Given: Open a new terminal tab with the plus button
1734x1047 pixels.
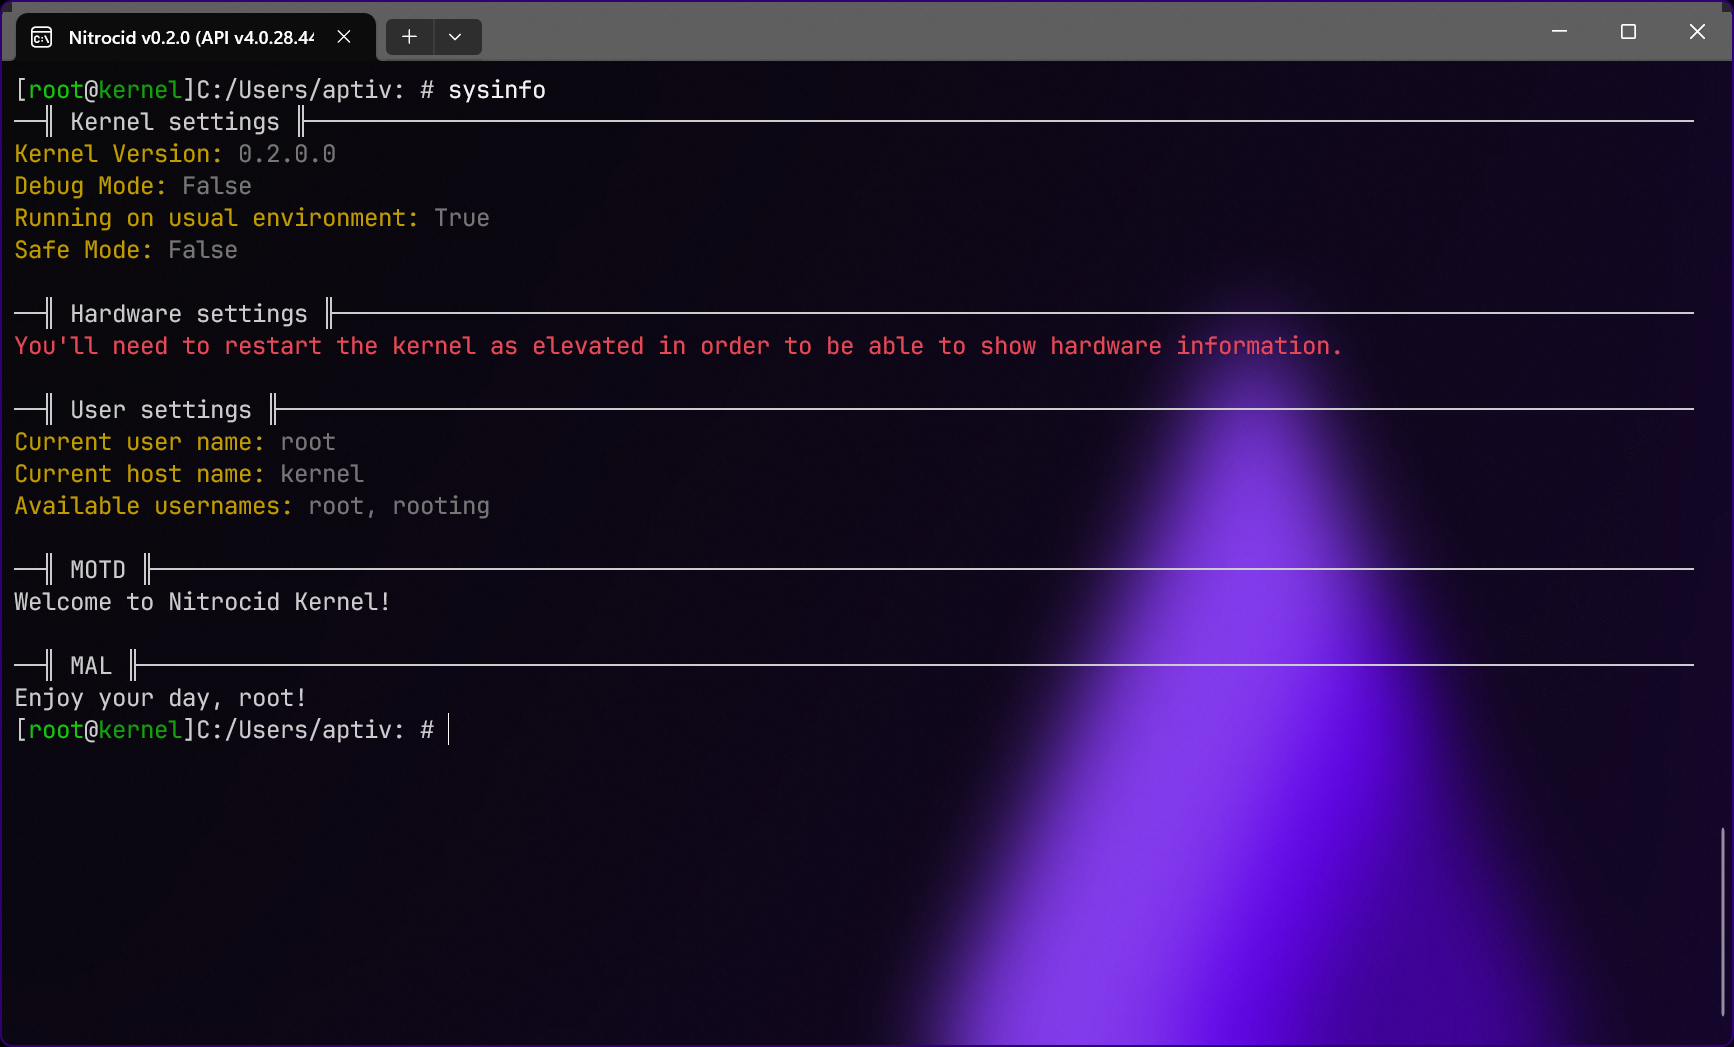Looking at the screenshot, I should pyautogui.click(x=409, y=37).
